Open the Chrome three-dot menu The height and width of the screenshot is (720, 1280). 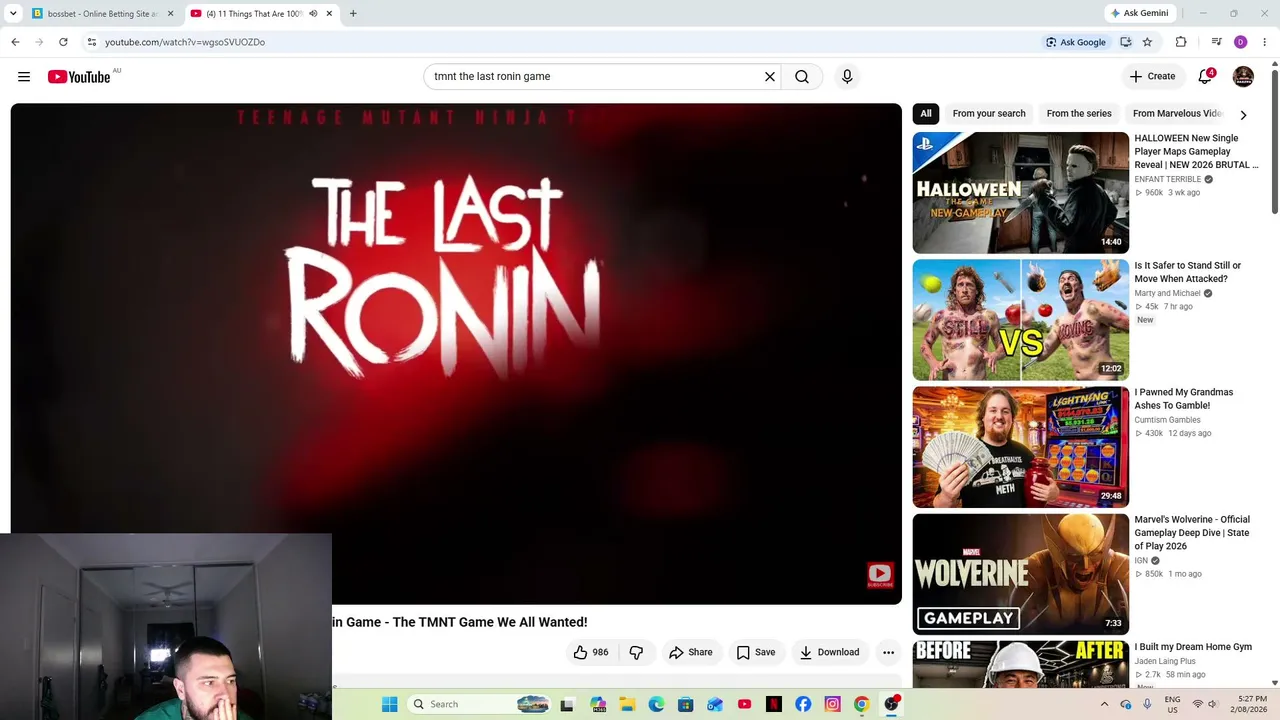1265,42
